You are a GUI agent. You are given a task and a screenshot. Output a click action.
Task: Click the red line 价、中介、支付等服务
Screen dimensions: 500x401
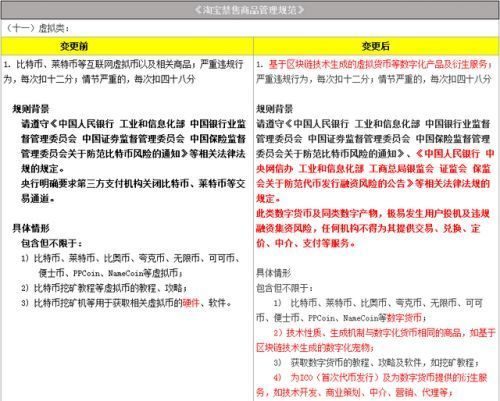coord(306,243)
